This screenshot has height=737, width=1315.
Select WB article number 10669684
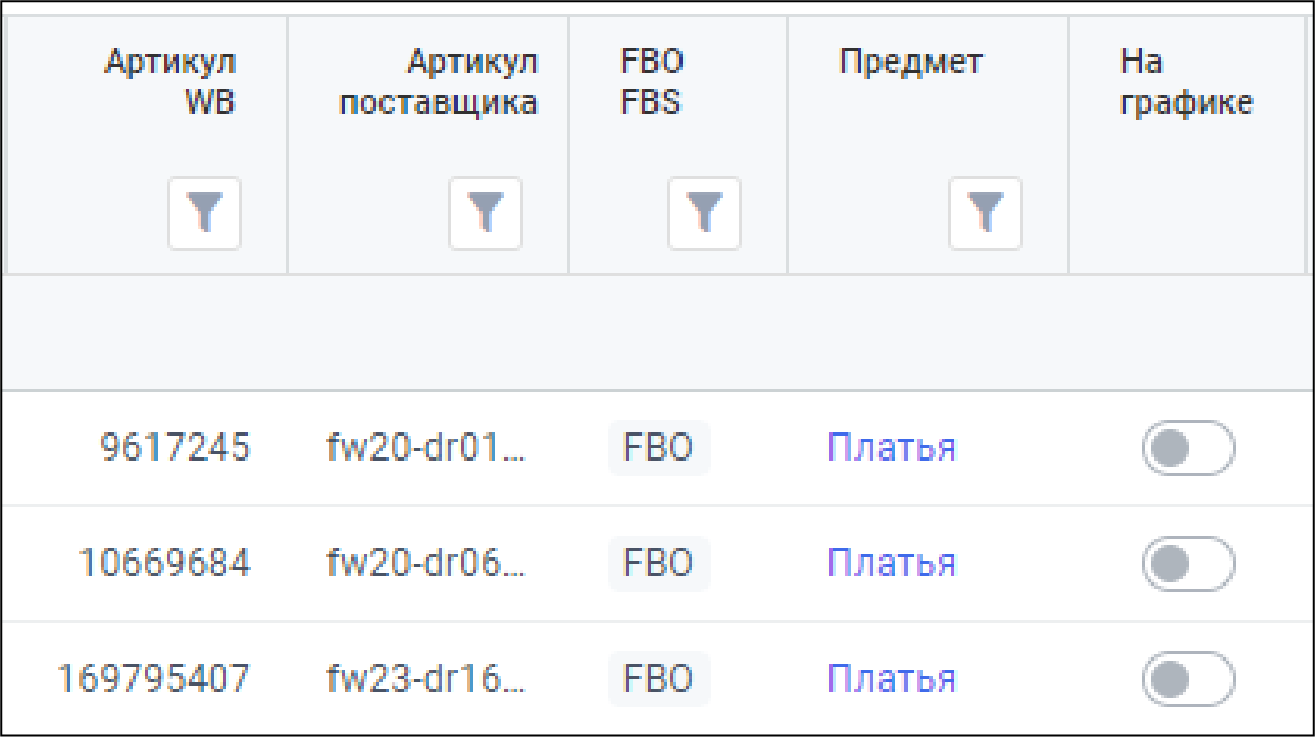point(164,564)
